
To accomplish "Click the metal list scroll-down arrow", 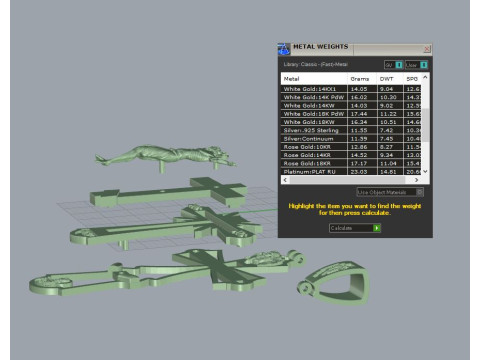I will (x=425, y=171).
